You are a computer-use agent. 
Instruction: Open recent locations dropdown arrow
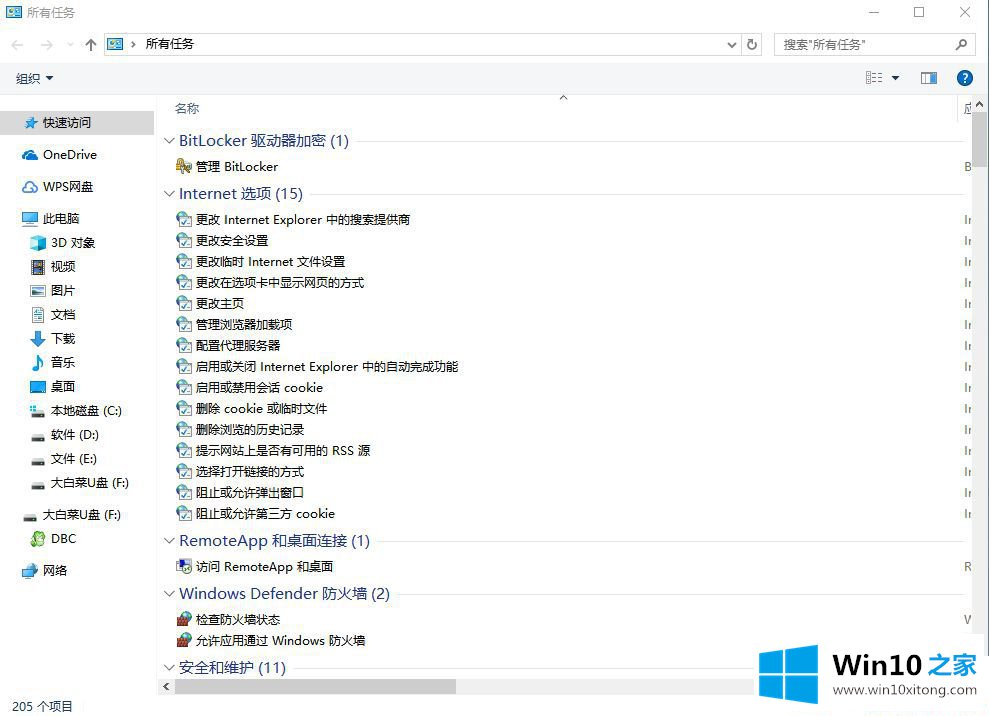[70, 45]
